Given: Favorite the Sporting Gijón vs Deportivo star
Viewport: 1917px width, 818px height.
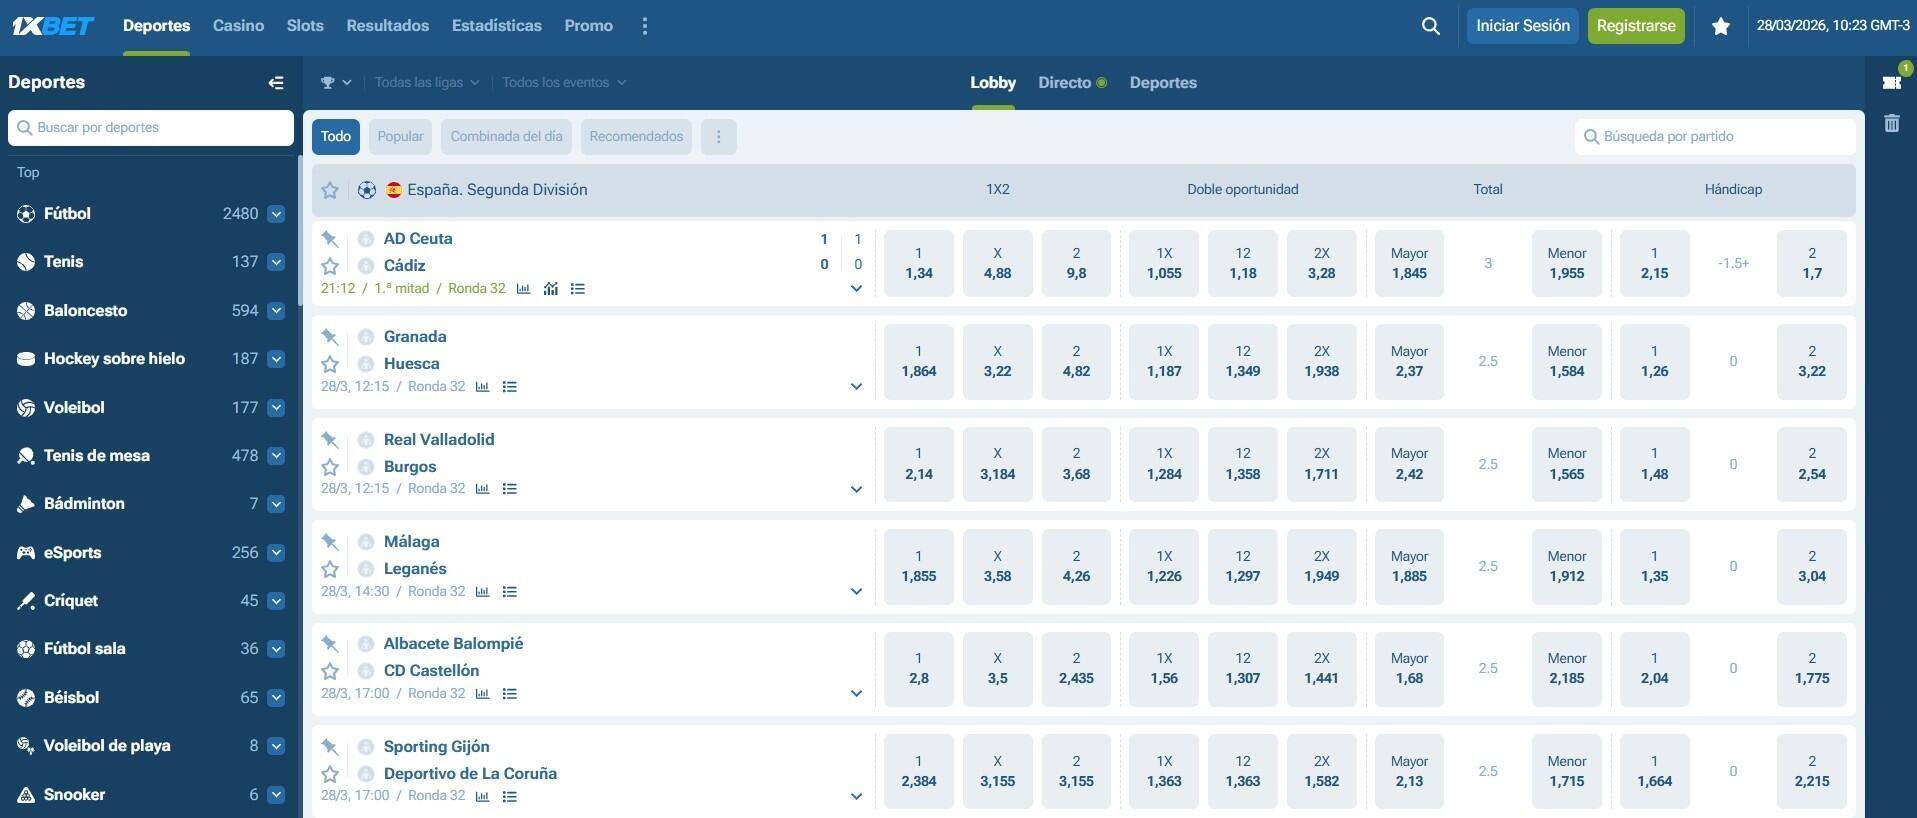Looking at the screenshot, I should (330, 774).
